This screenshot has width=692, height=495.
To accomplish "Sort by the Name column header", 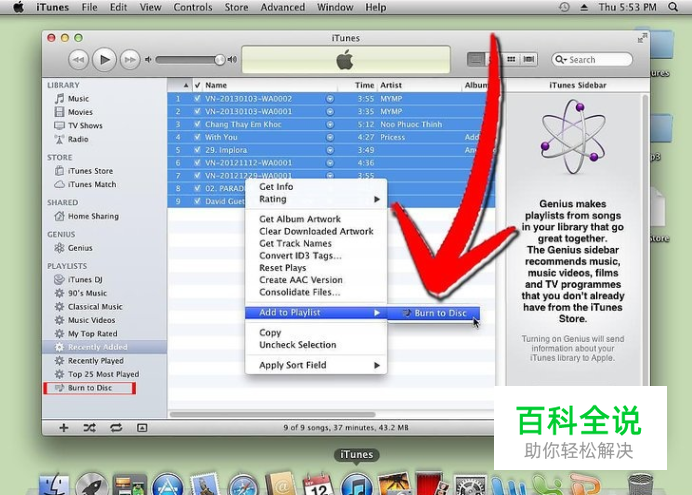I will point(270,85).
